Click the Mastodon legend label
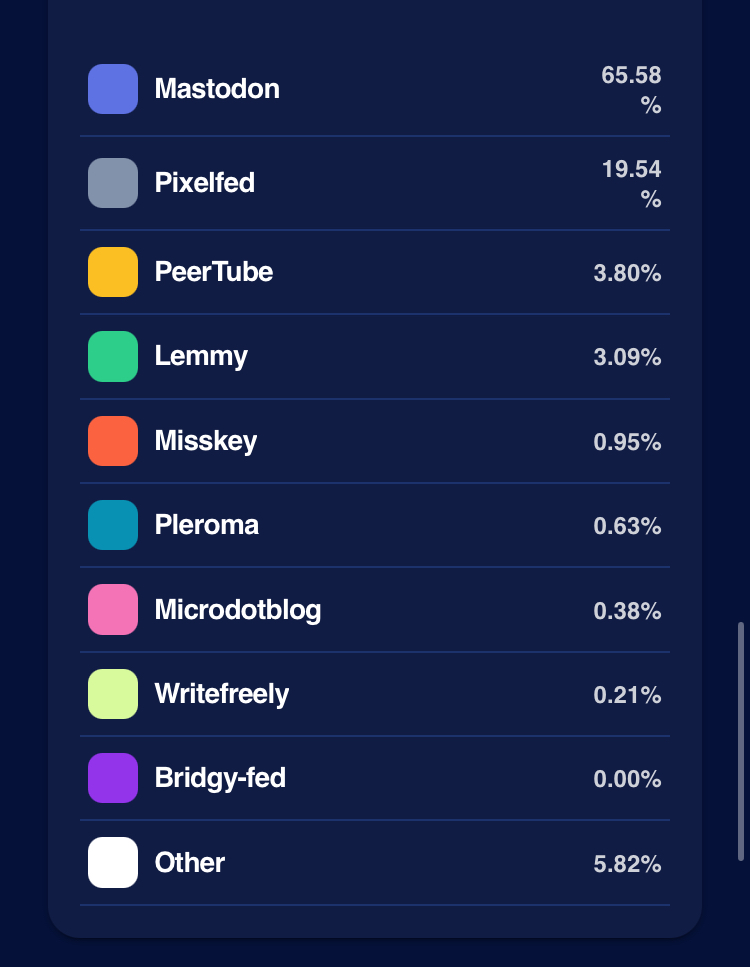 [x=217, y=89]
